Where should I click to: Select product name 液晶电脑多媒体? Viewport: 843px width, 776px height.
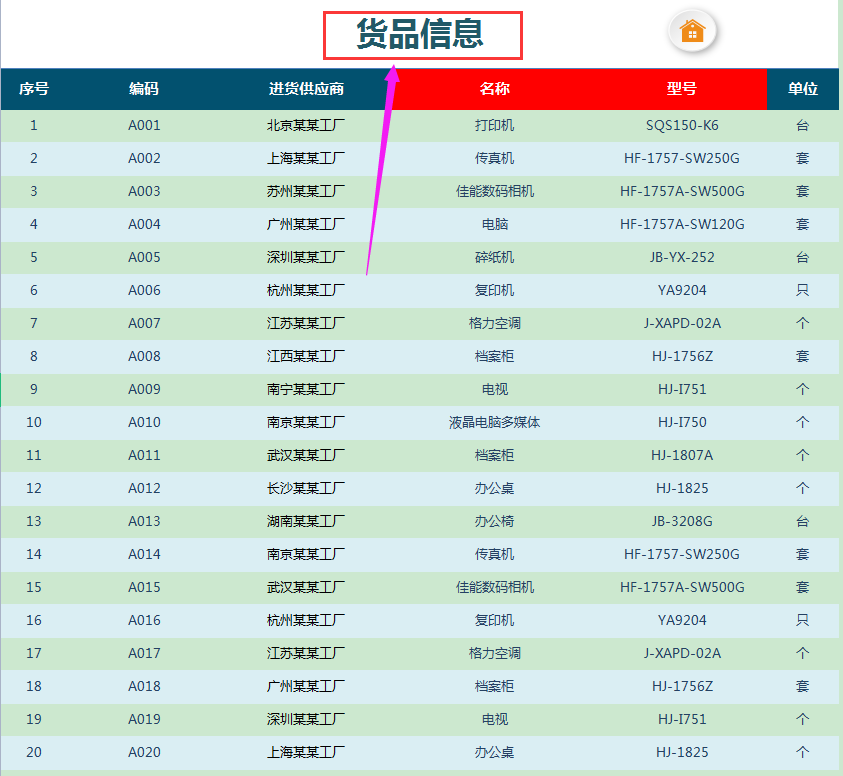pos(495,422)
